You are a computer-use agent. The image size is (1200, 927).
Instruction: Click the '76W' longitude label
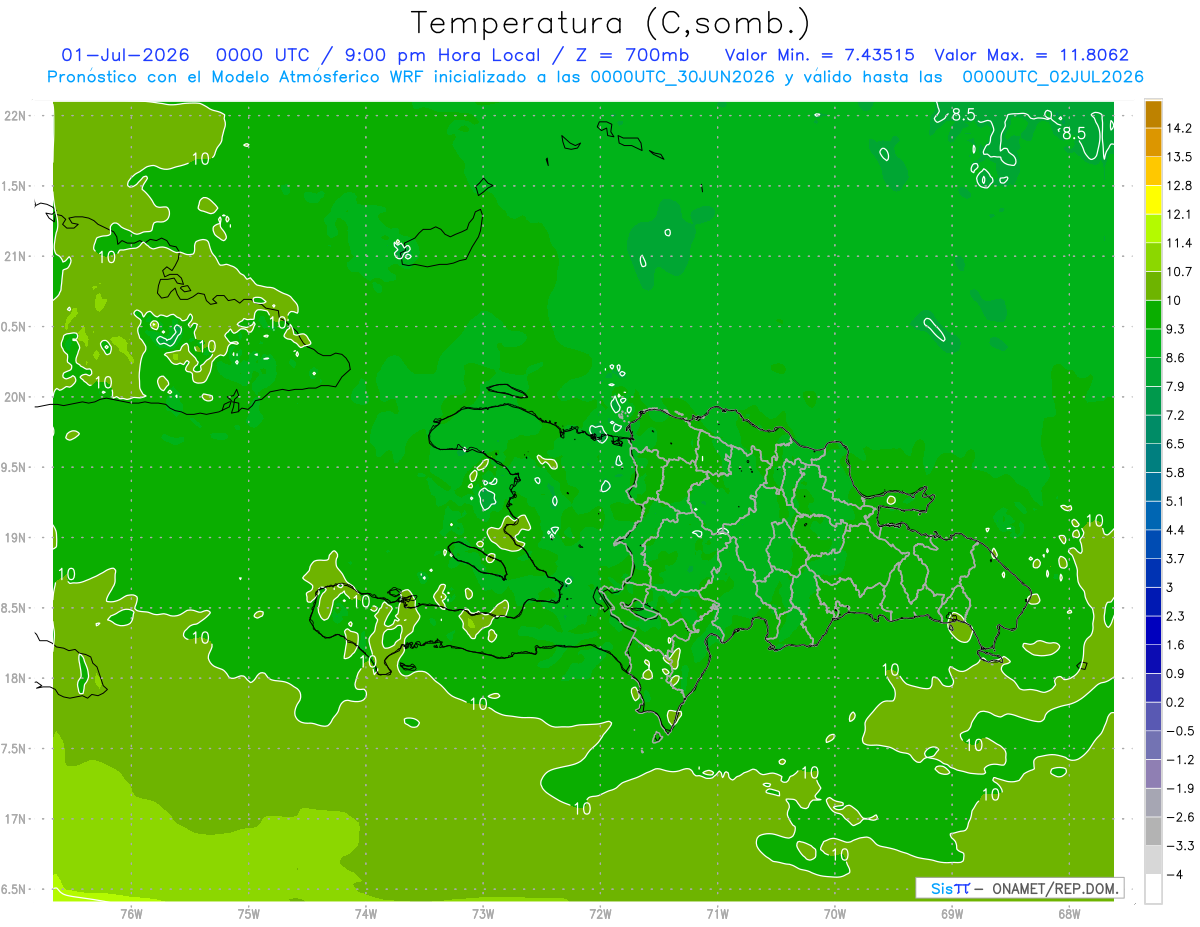tap(131, 913)
